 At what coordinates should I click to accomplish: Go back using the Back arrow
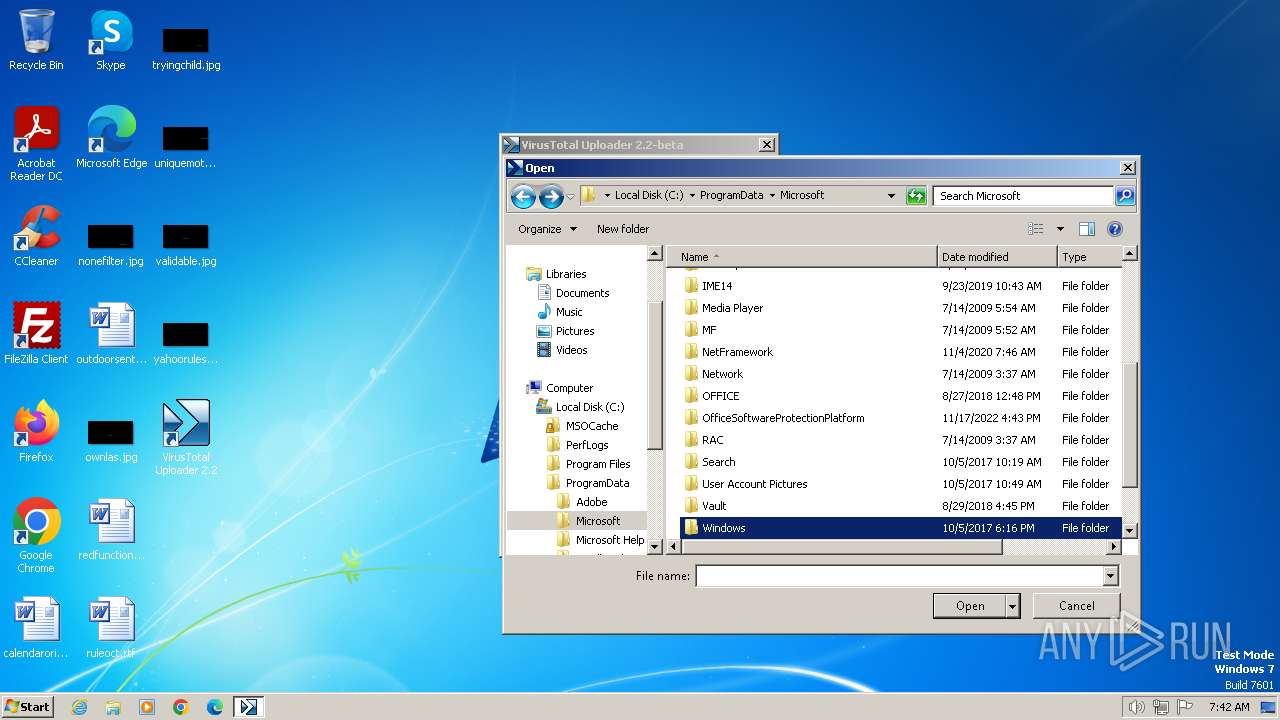(523, 197)
